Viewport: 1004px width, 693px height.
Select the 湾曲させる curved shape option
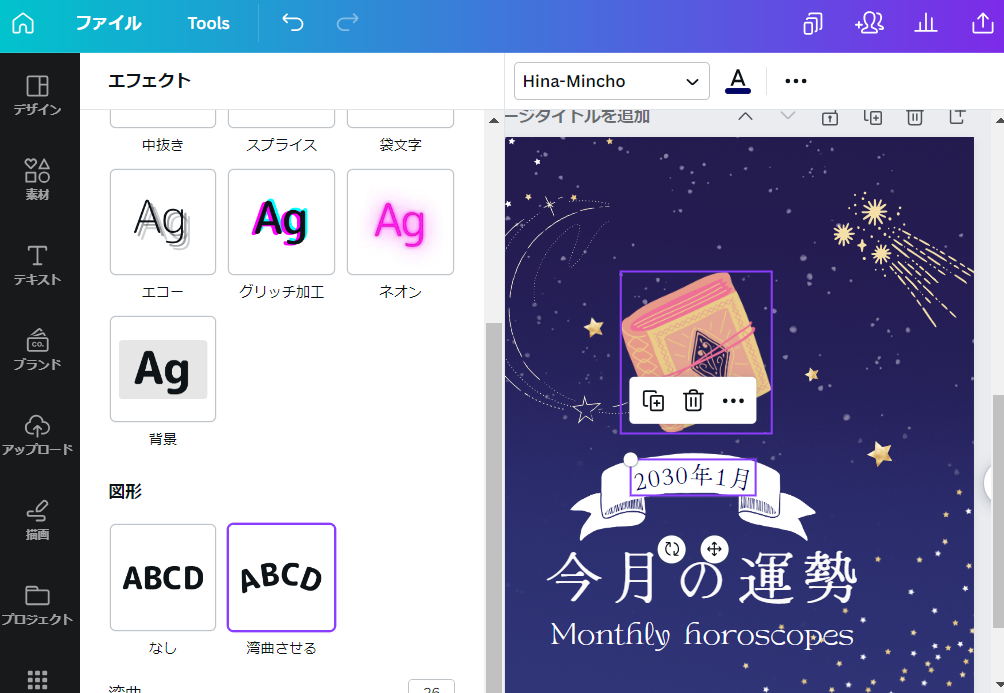tap(281, 577)
